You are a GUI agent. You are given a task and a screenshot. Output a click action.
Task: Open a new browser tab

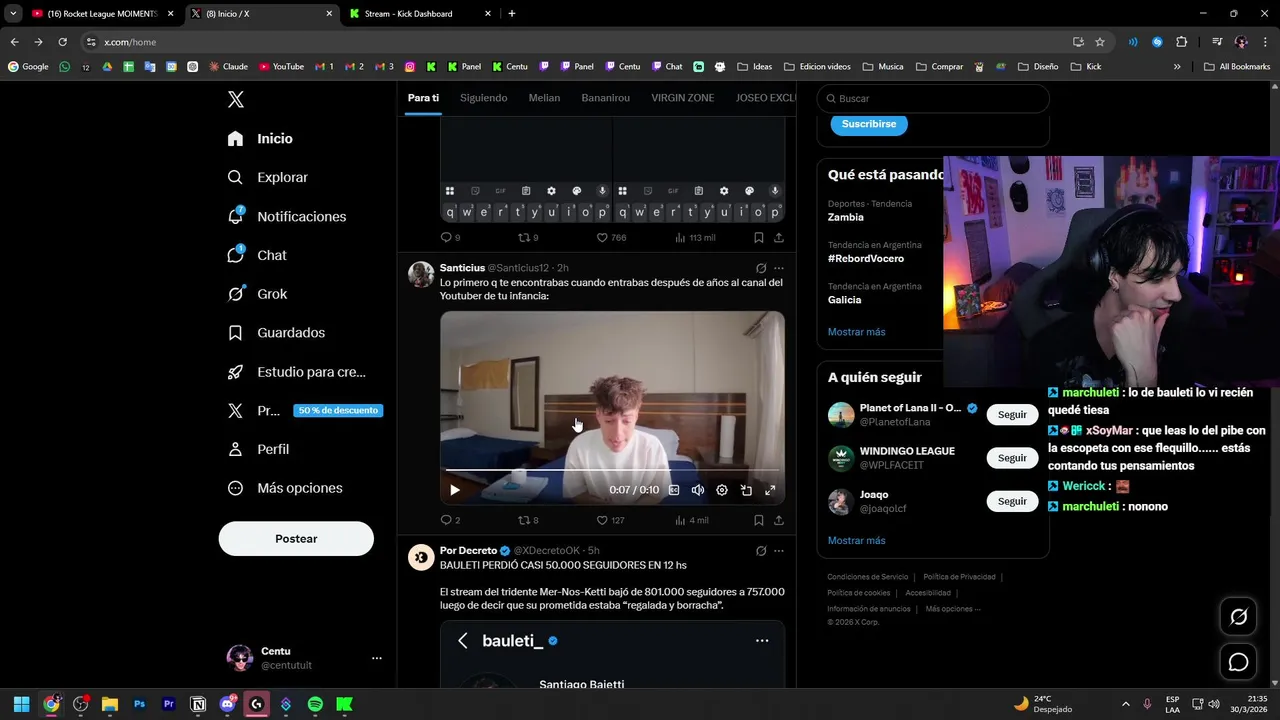[x=512, y=14]
